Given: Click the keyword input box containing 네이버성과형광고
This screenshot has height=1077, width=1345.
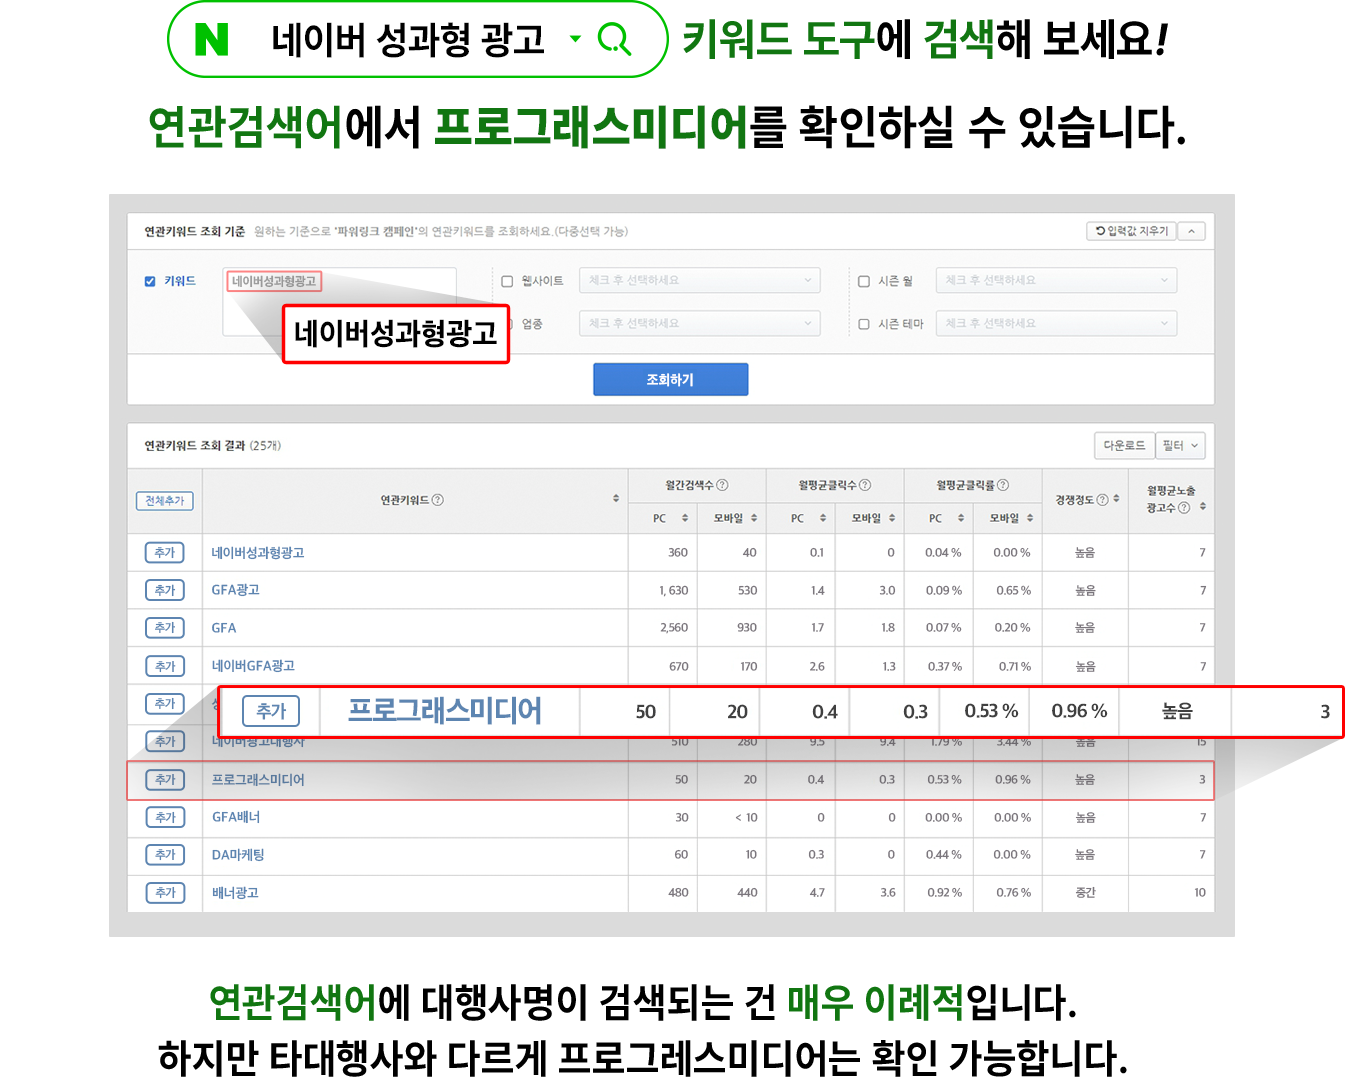Looking at the screenshot, I should click(340, 300).
